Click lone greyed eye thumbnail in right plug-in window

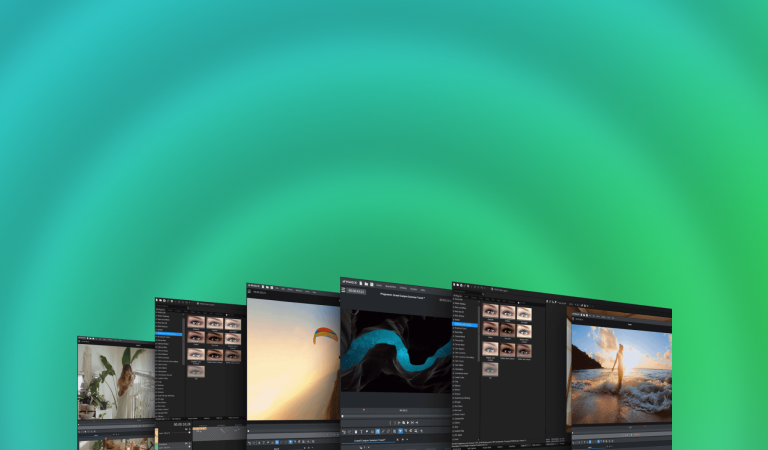coord(490,369)
